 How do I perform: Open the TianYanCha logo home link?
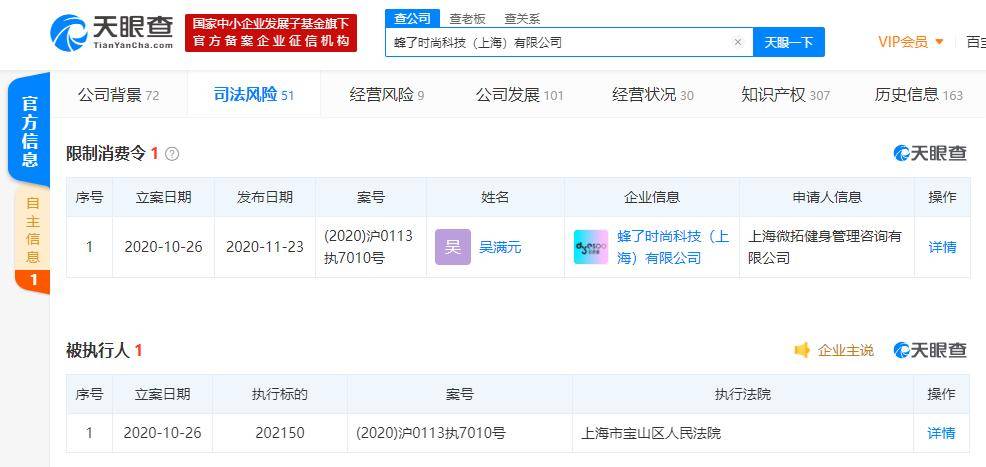(x=111, y=33)
